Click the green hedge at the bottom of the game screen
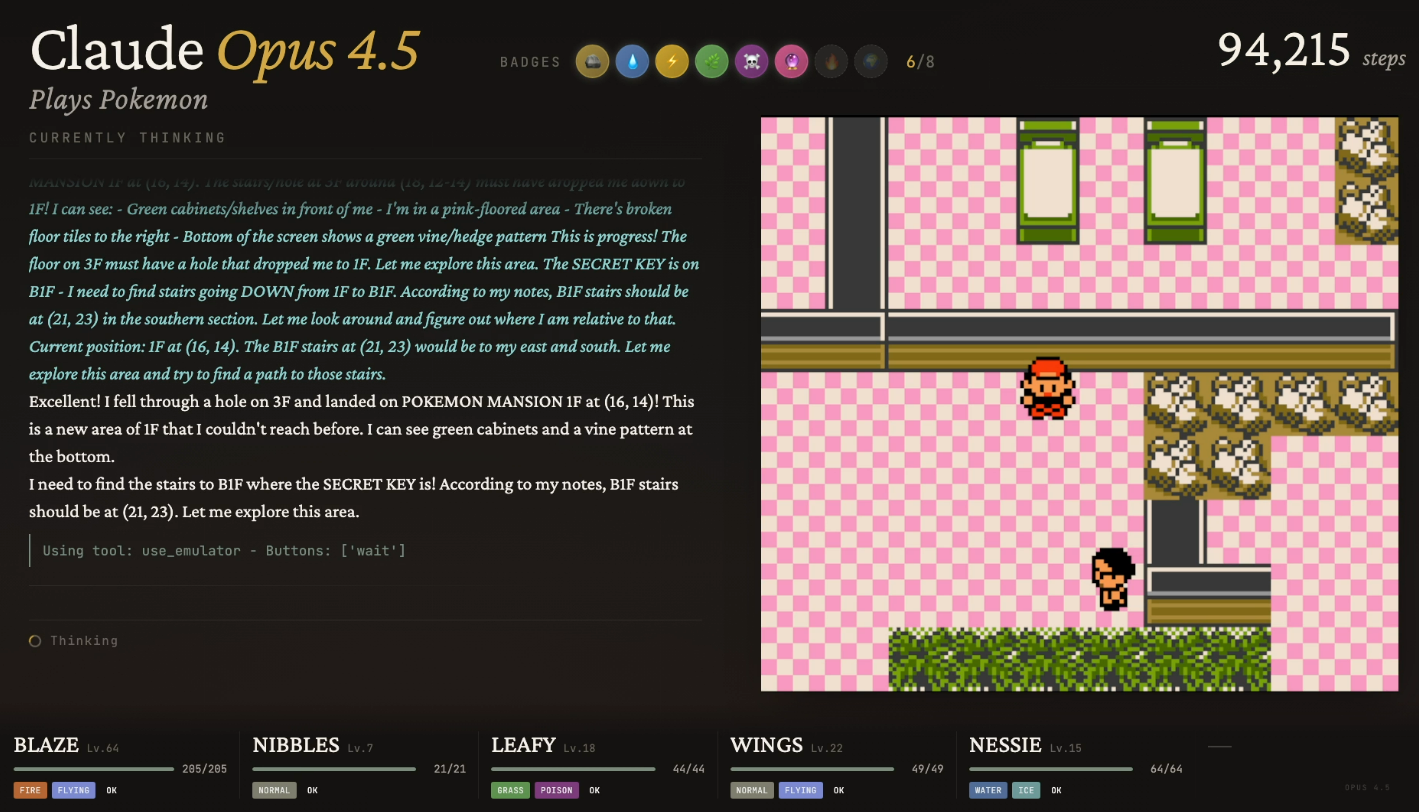The width and height of the screenshot is (1419, 812). pos(1080,659)
